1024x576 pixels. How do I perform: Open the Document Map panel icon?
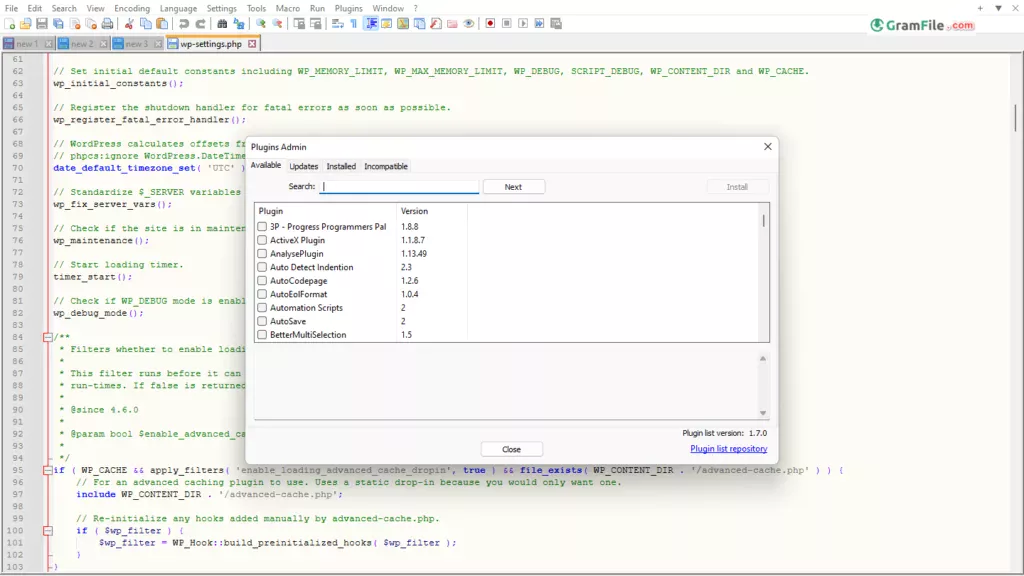coord(403,24)
